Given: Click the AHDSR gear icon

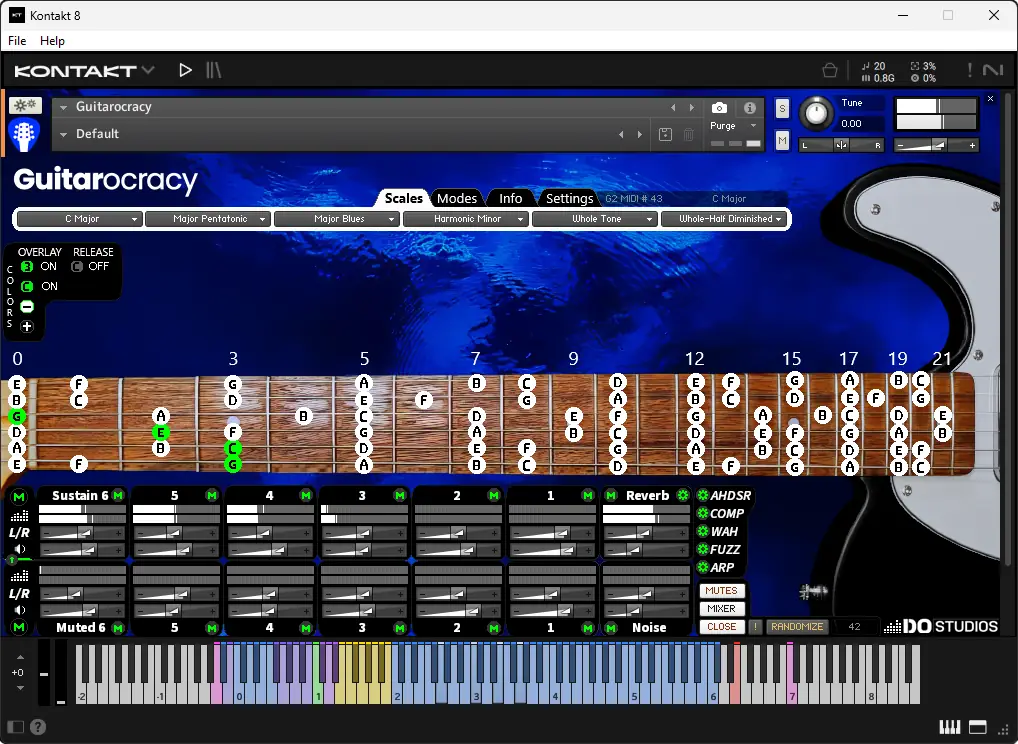Looking at the screenshot, I should pyautogui.click(x=702, y=495).
